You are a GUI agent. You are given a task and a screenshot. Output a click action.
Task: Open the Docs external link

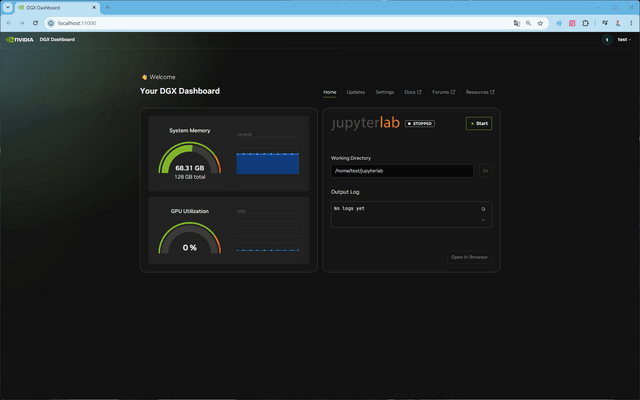[x=413, y=92]
